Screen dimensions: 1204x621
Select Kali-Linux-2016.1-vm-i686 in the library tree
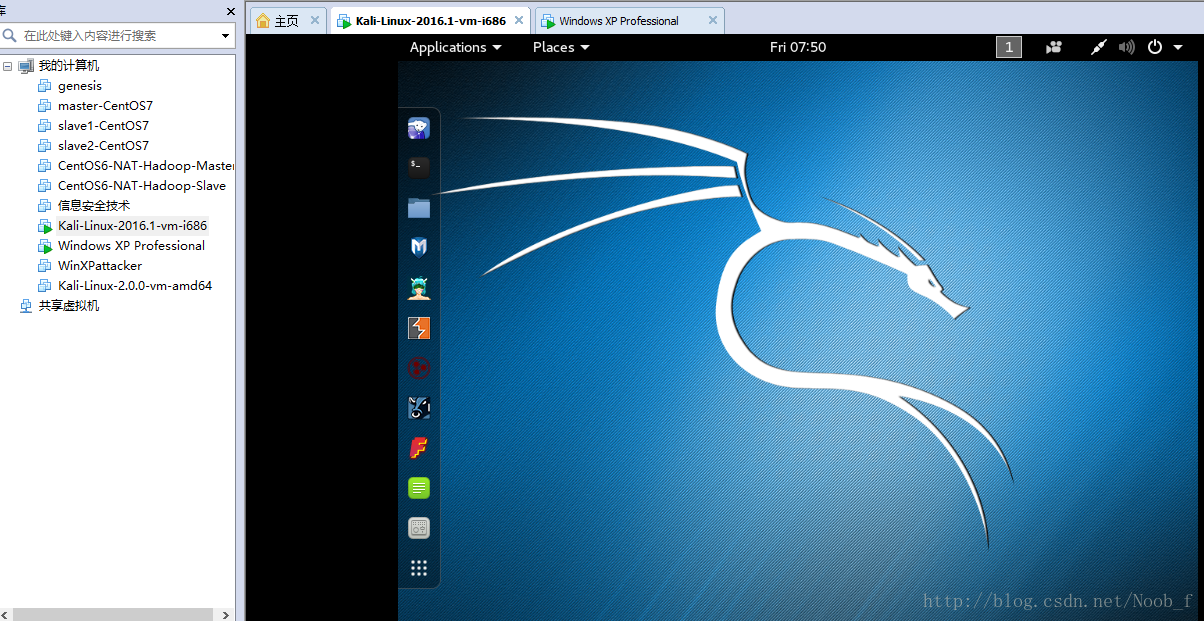coord(132,226)
